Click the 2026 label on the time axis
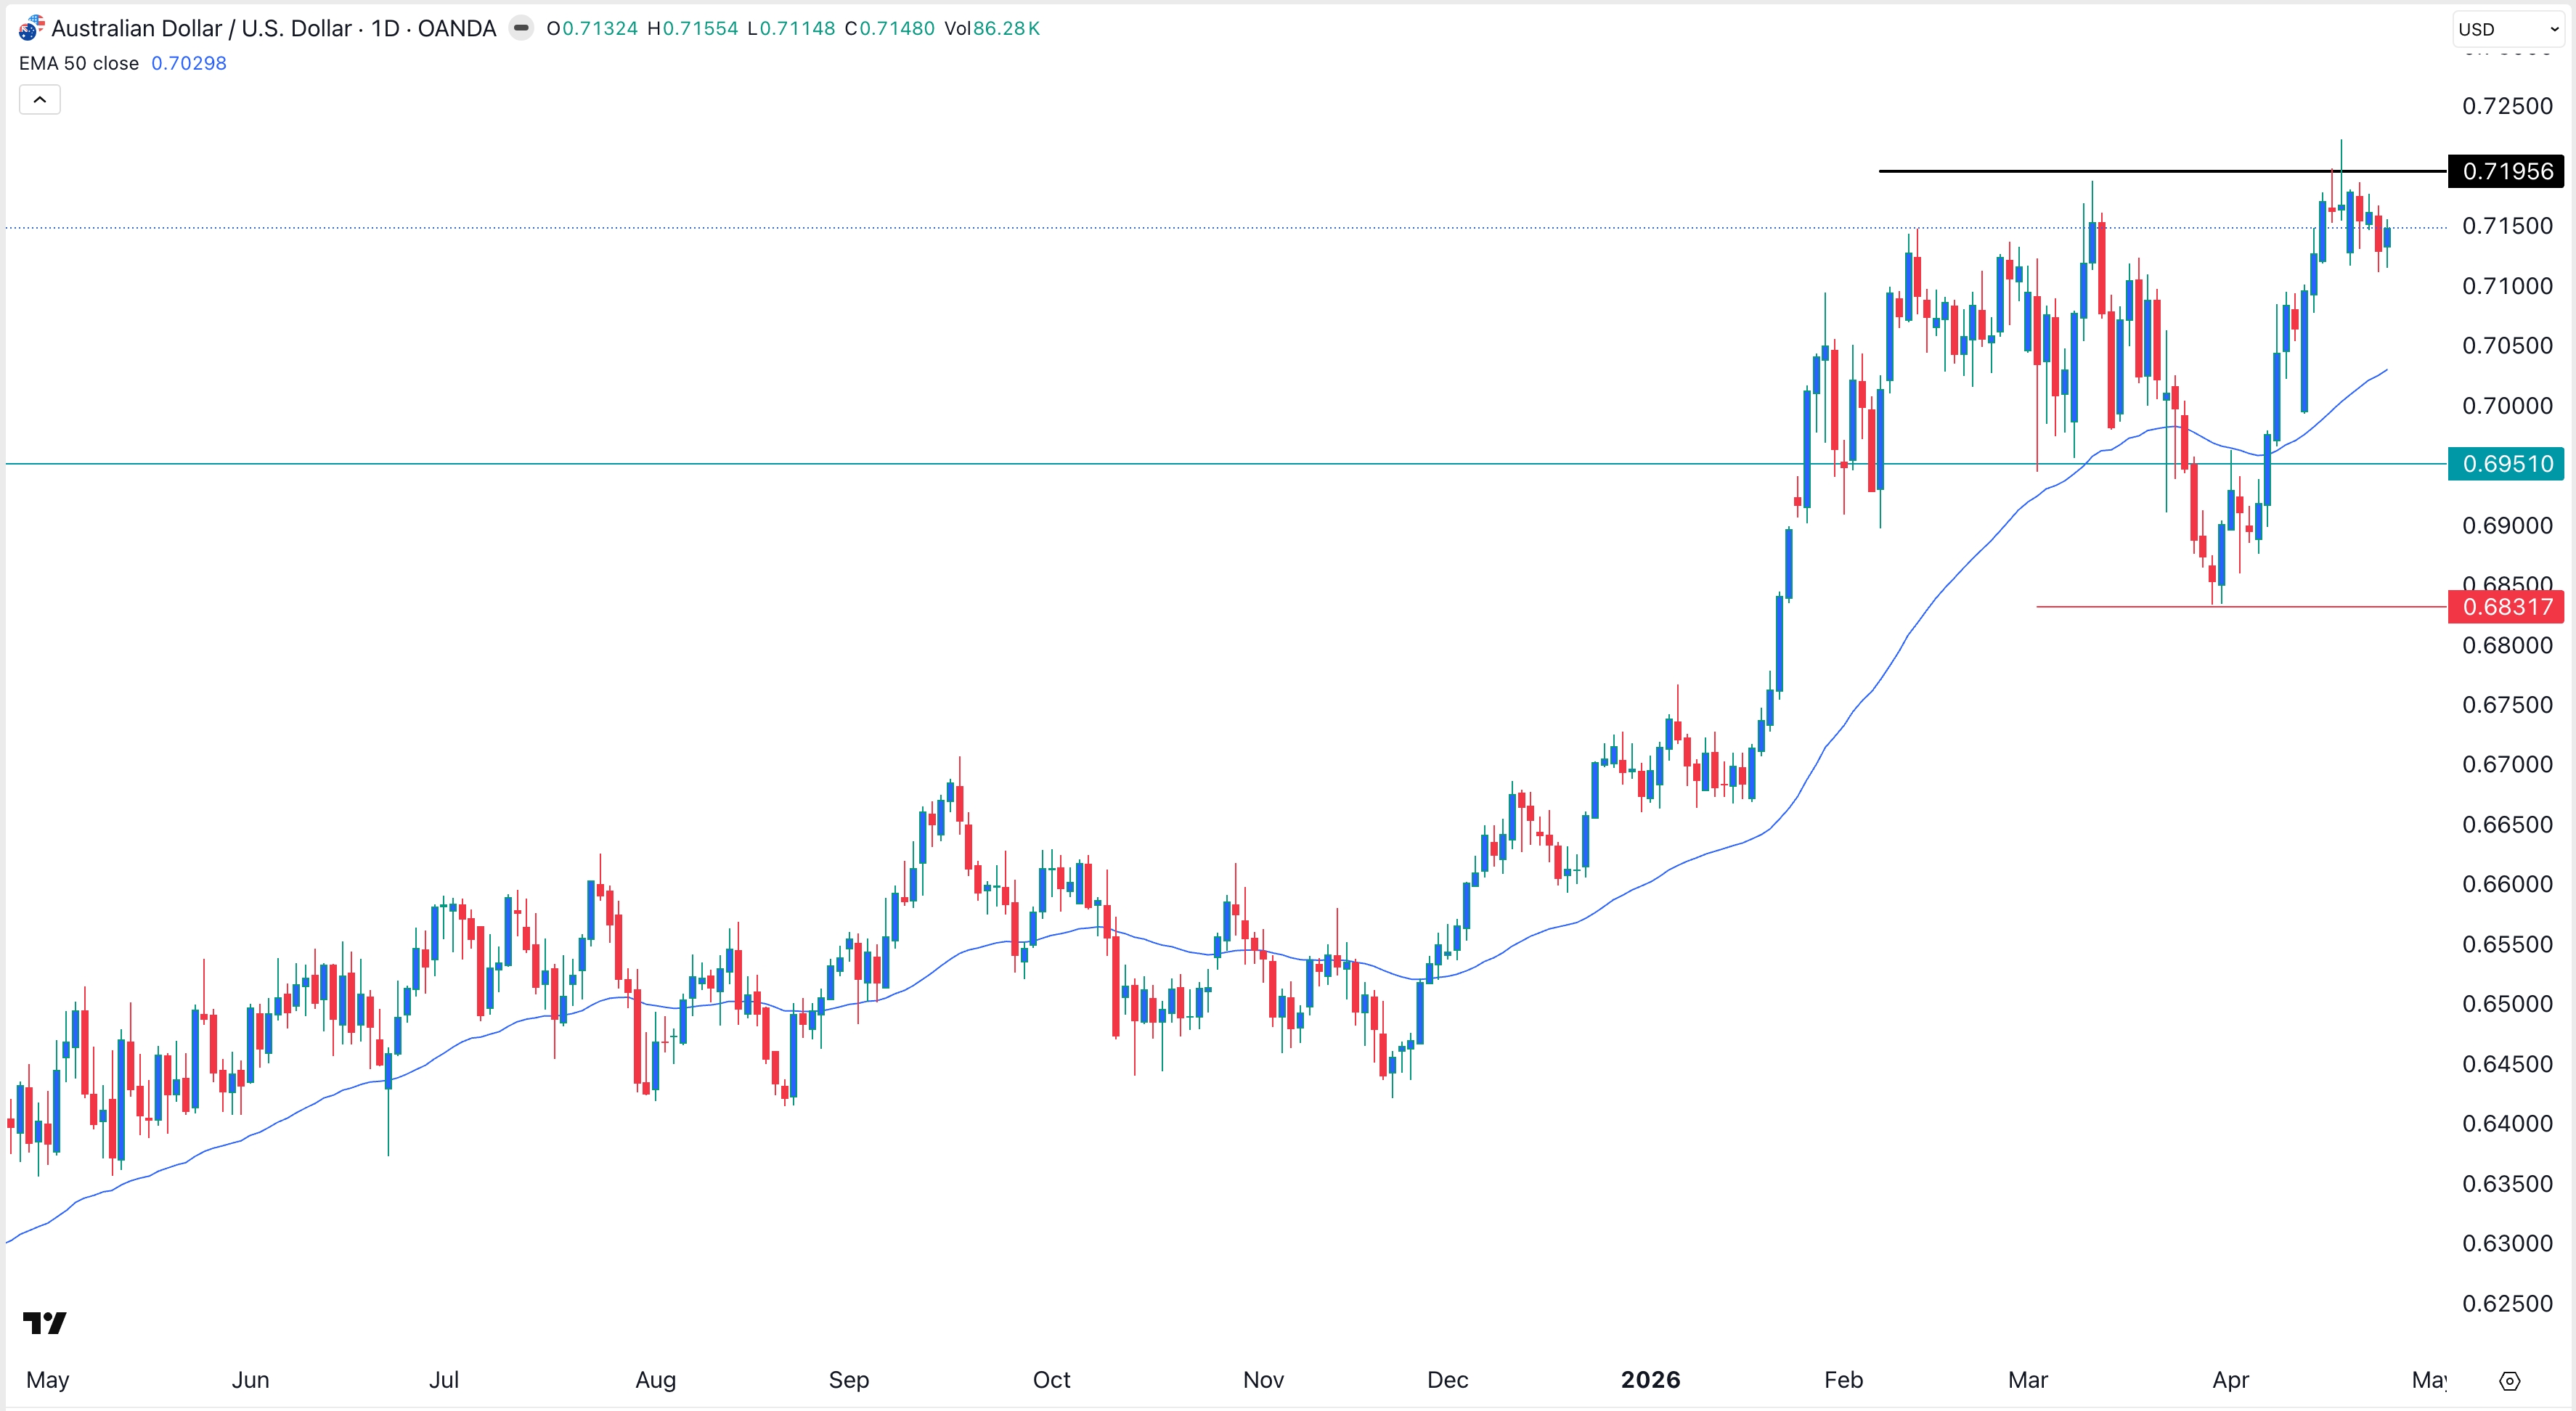Viewport: 2576px width, 1411px height. click(x=1651, y=1380)
